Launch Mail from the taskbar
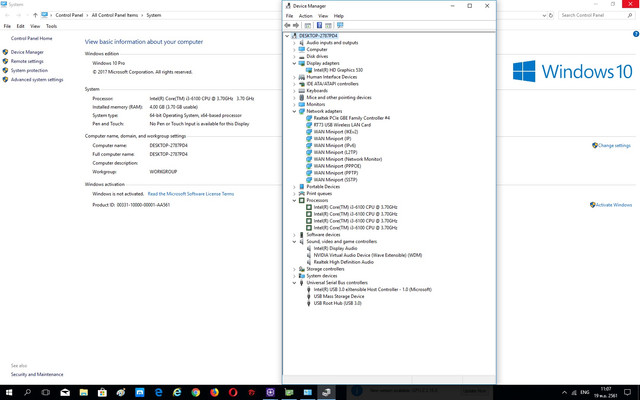The image size is (640, 400). point(65,392)
